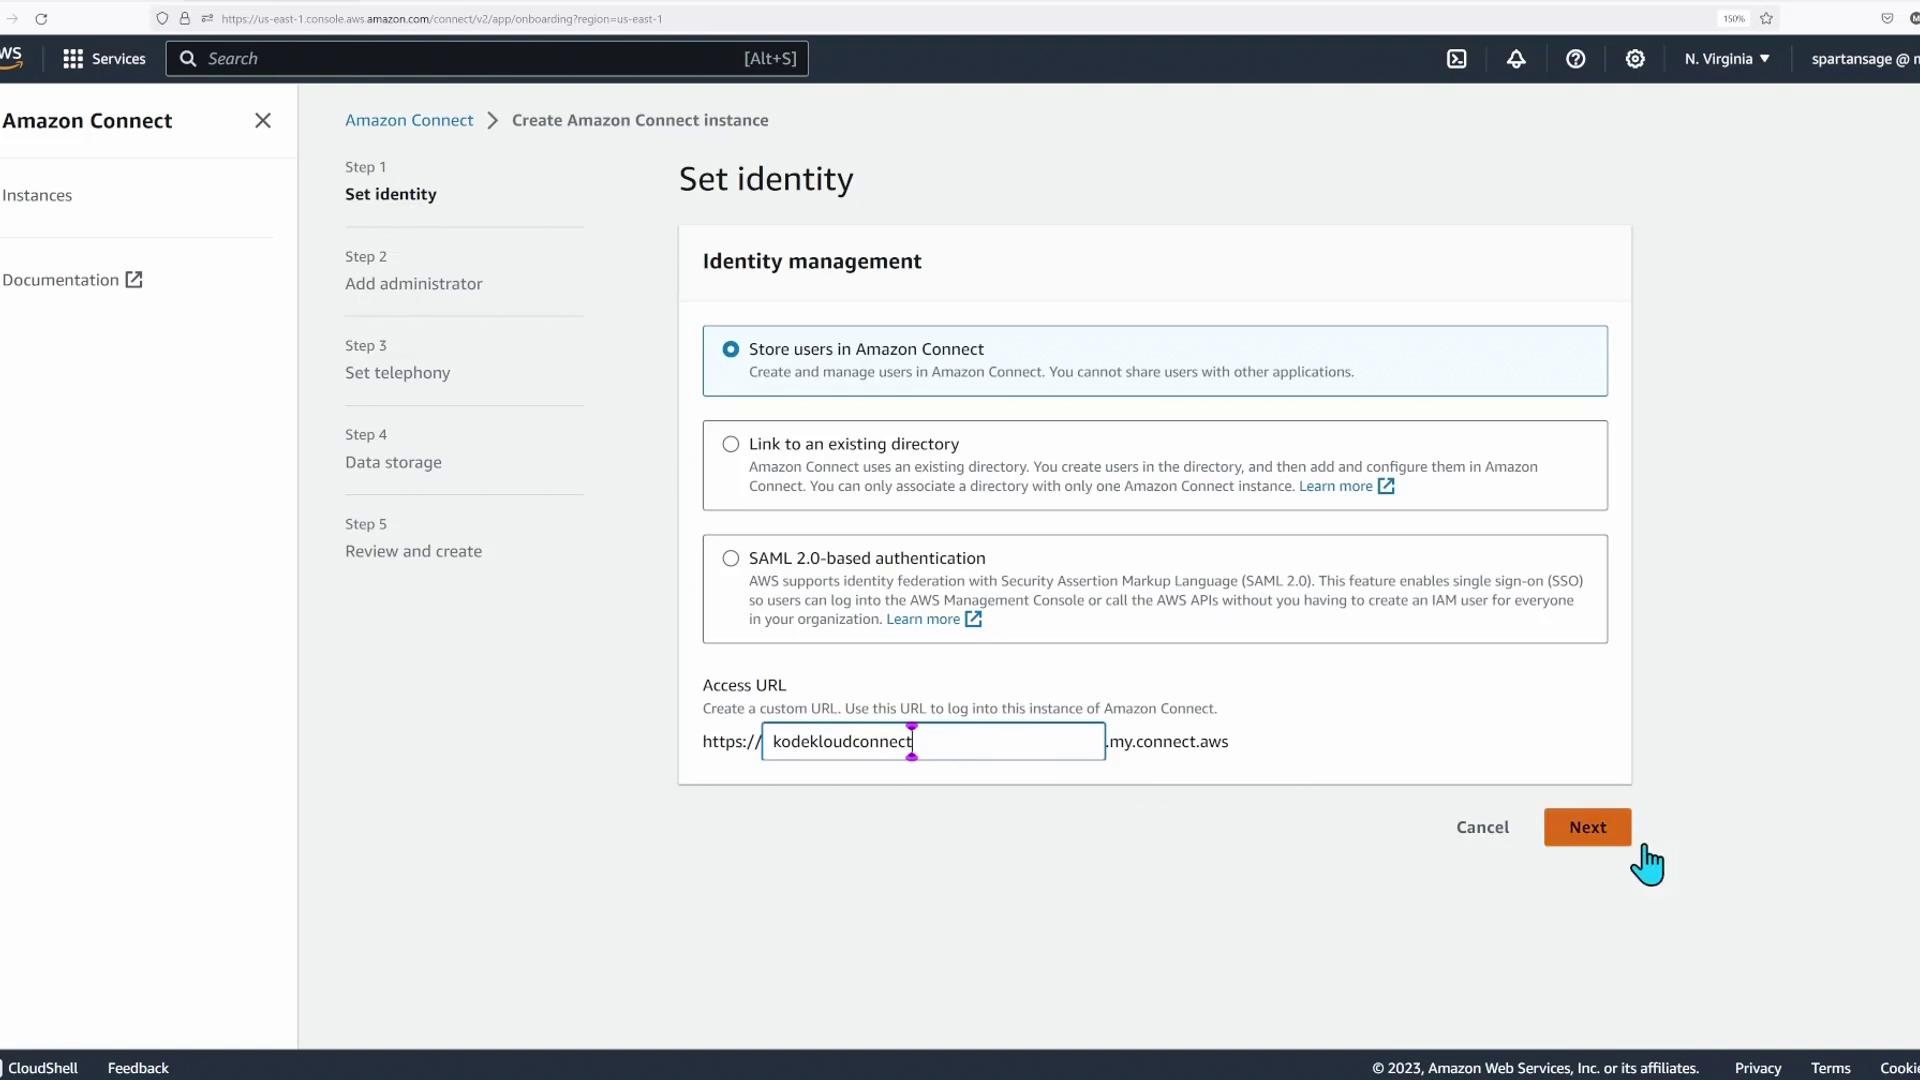This screenshot has height=1080, width=1920.
Task: Open Instances in the sidebar
Action: coord(37,195)
